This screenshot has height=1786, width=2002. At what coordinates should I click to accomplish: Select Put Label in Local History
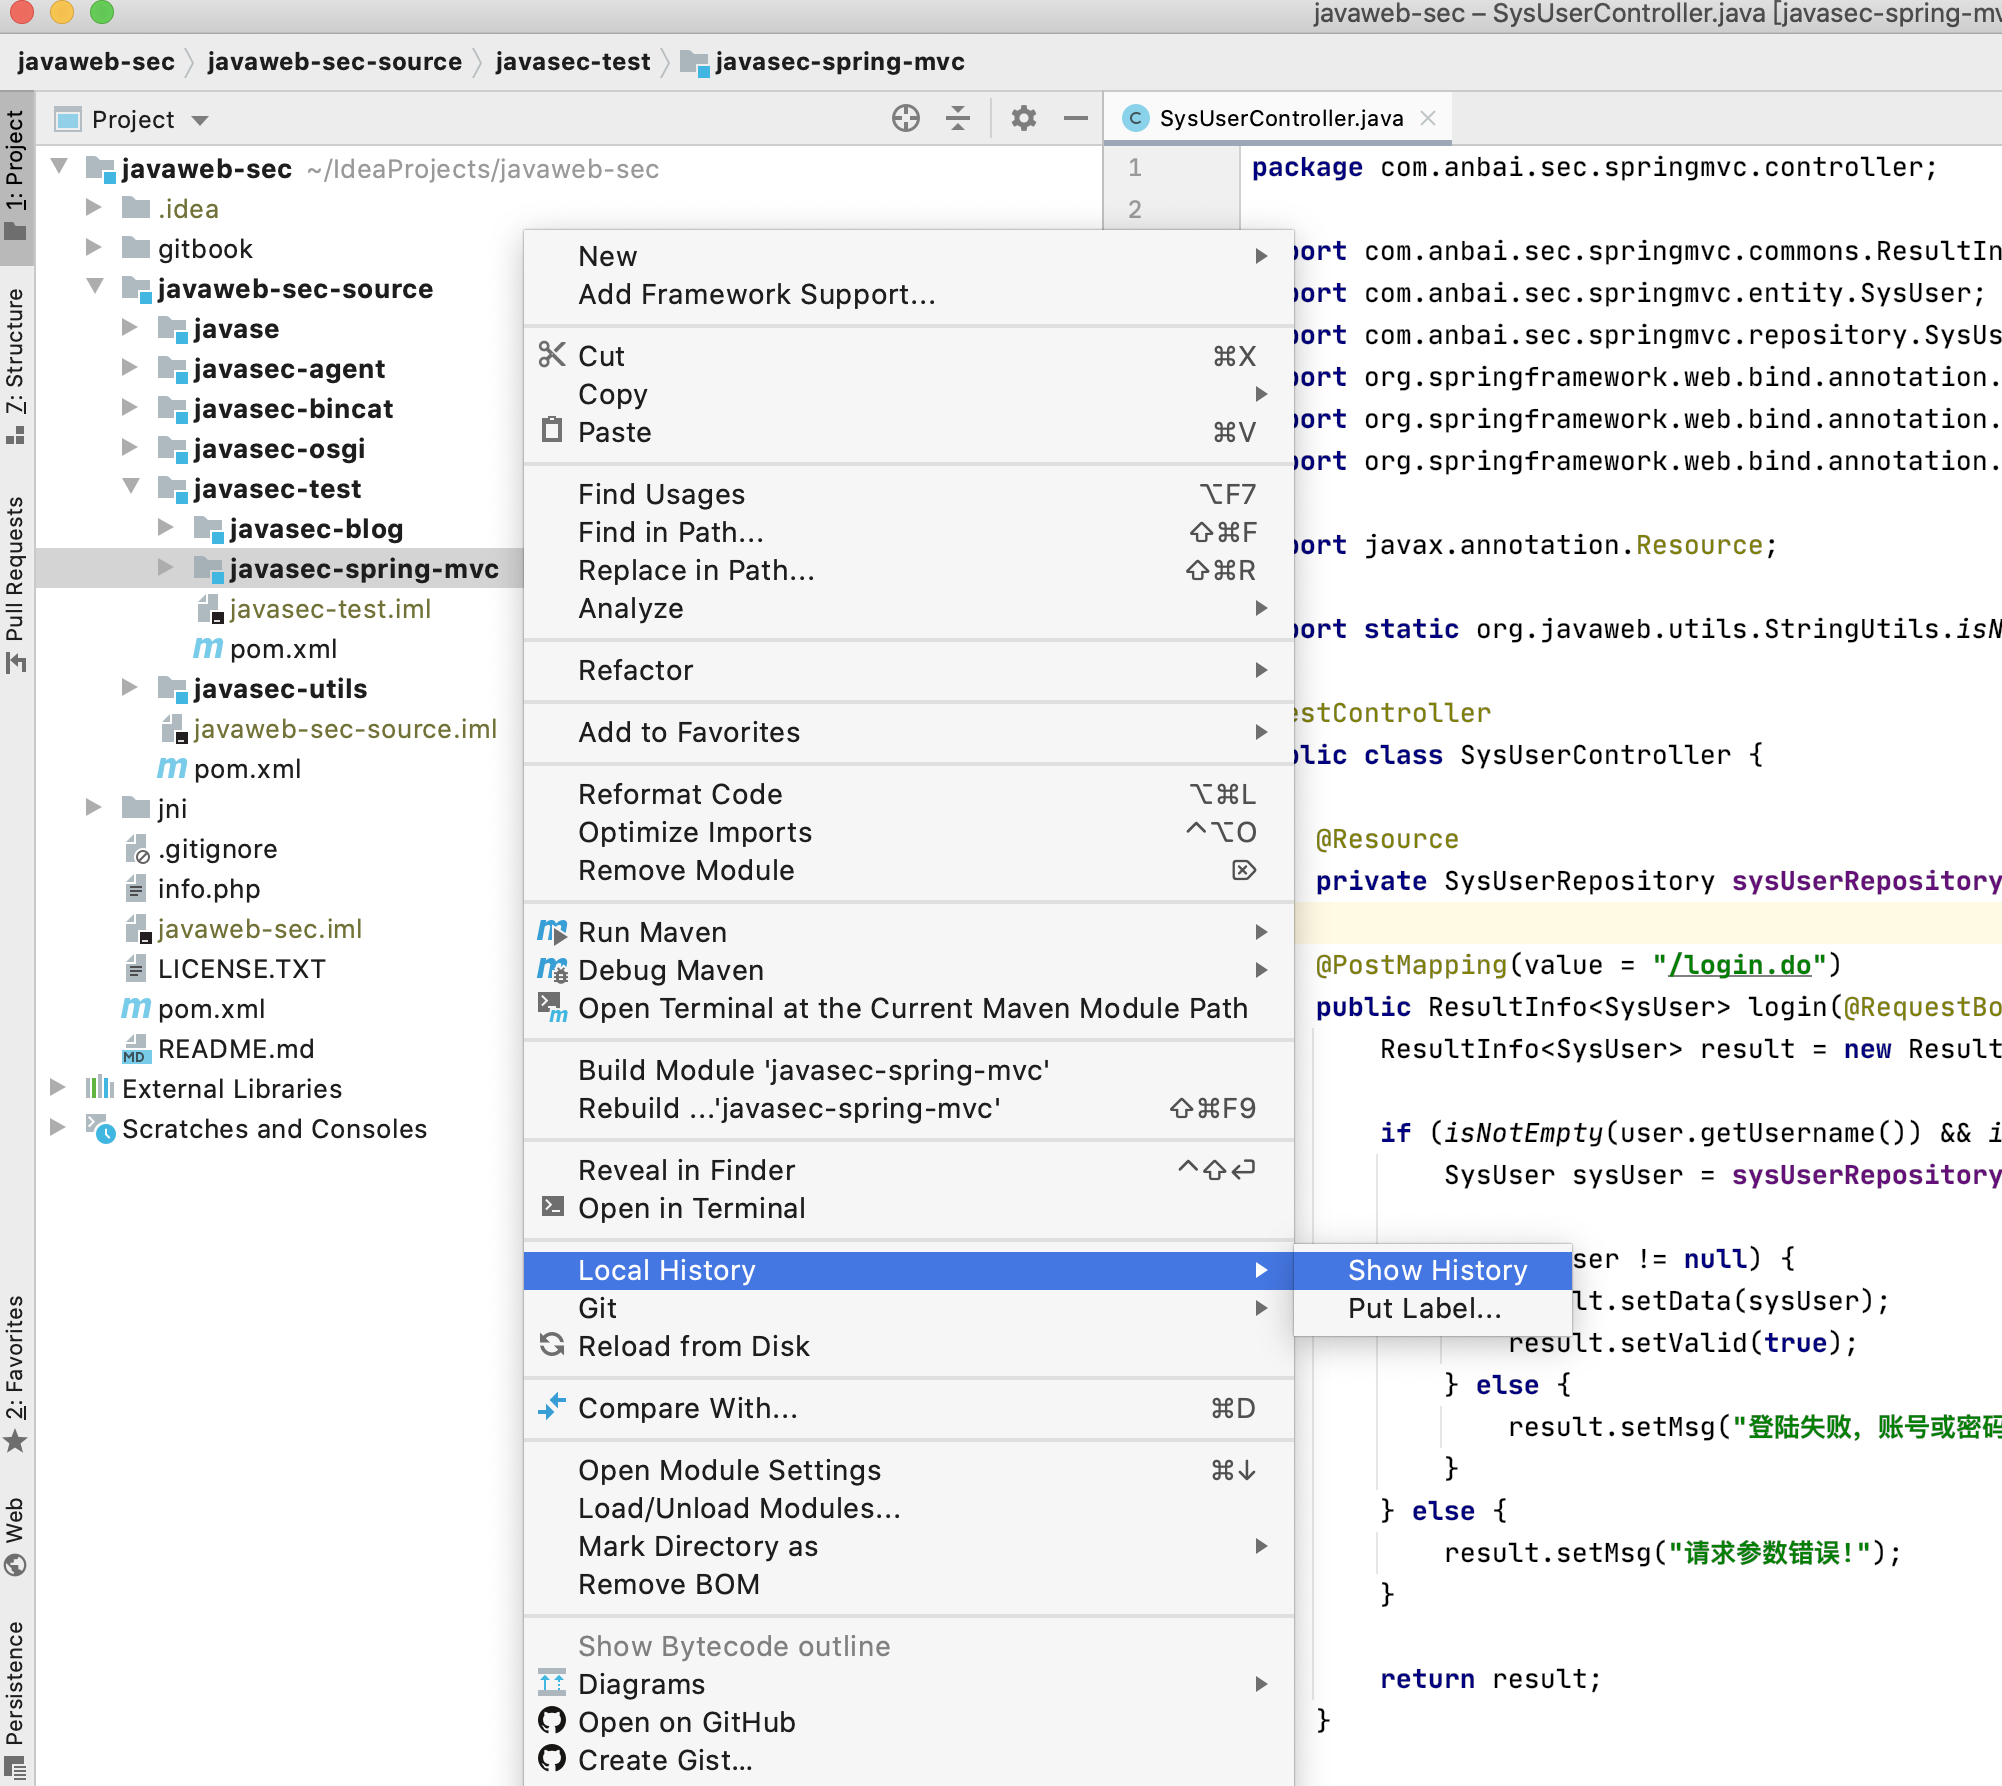point(1423,1310)
